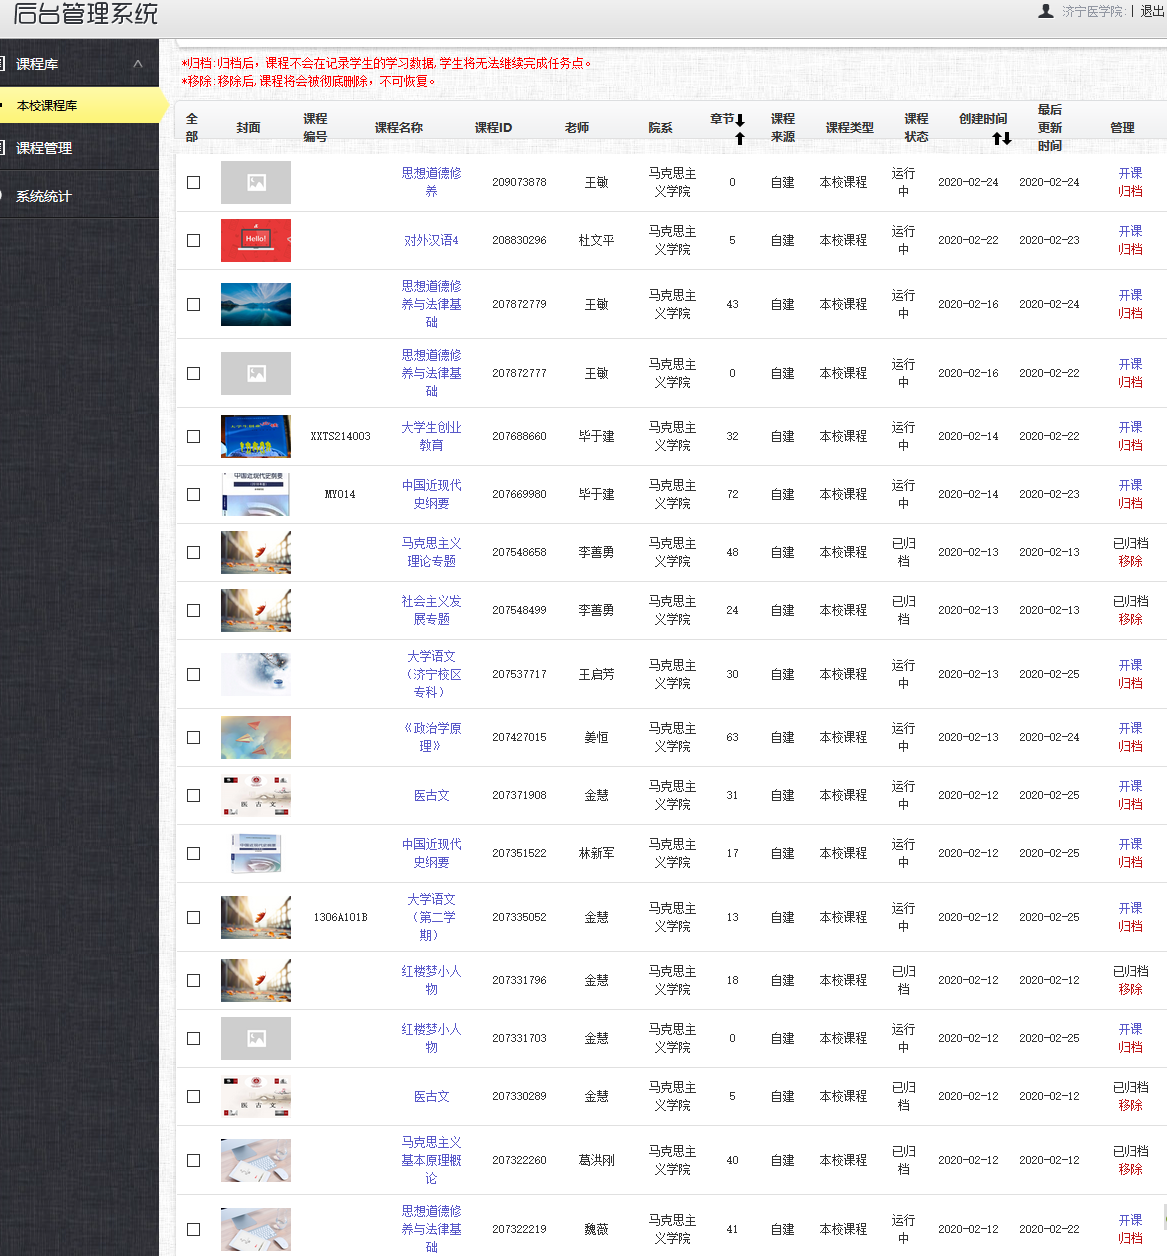The height and width of the screenshot is (1256, 1167).
Task: Click cover thumbnail of course 207537717
Action: click(x=256, y=674)
